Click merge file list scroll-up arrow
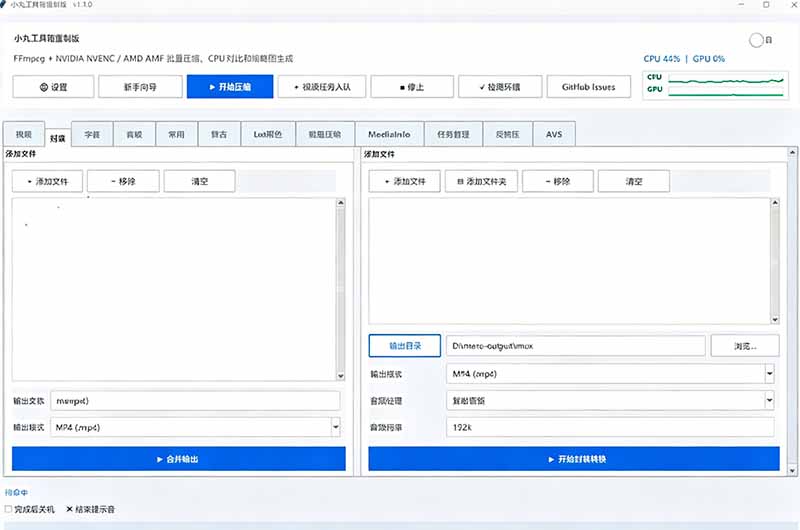The image size is (800, 530). [341, 203]
